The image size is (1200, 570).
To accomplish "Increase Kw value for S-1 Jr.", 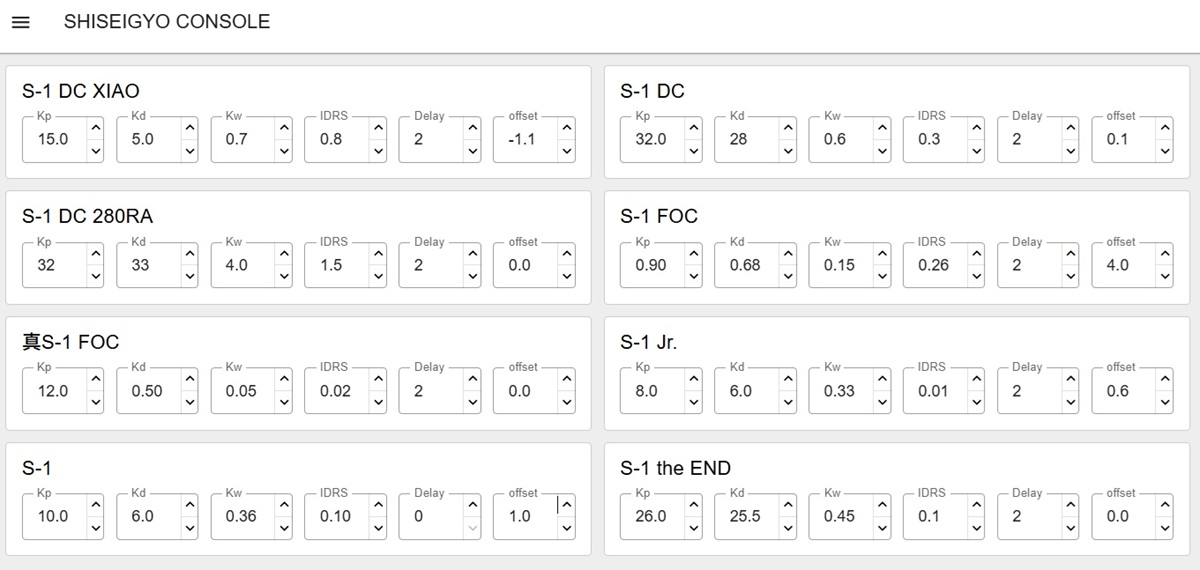I will pos(882,379).
